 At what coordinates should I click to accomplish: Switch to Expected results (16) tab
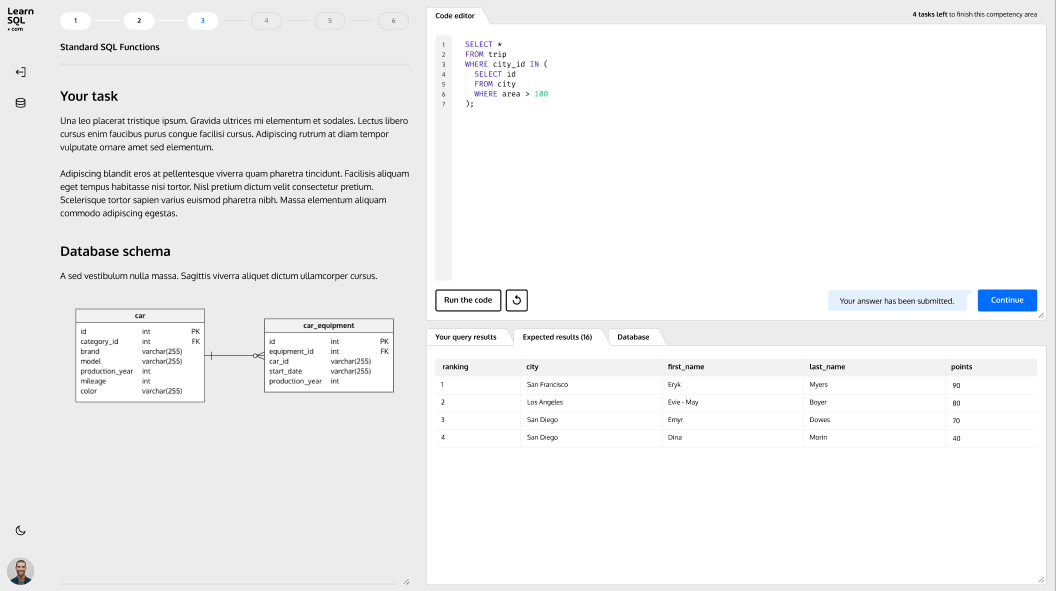tap(557, 337)
